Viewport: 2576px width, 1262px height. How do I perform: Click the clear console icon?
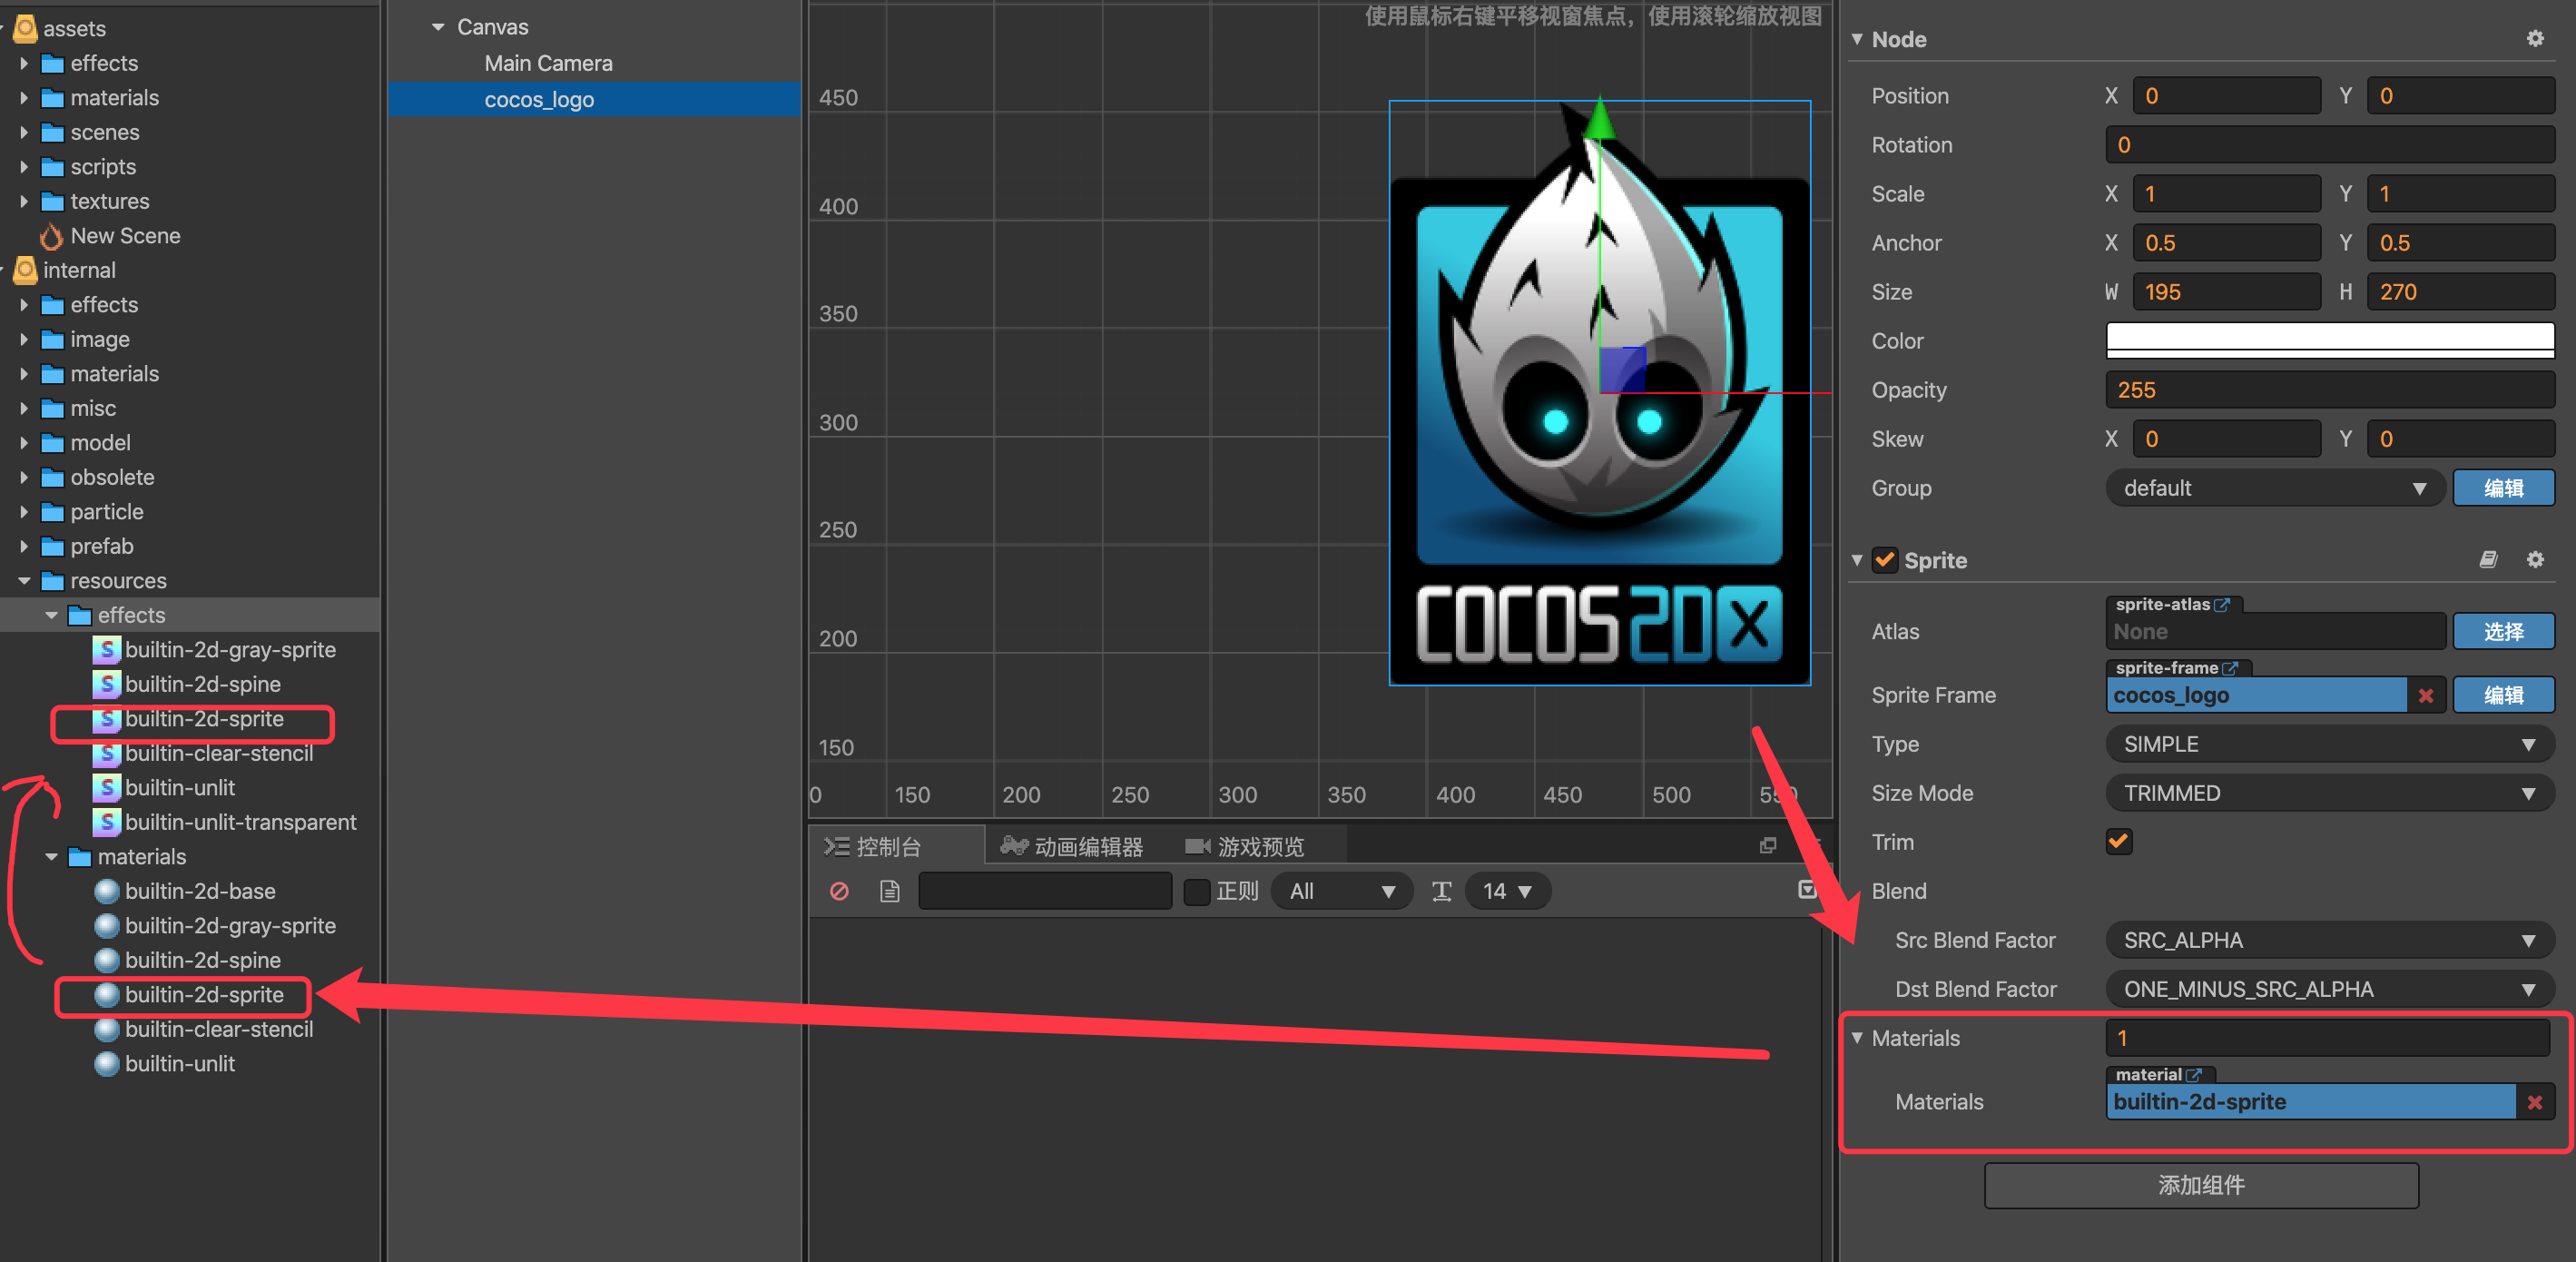pos(839,891)
